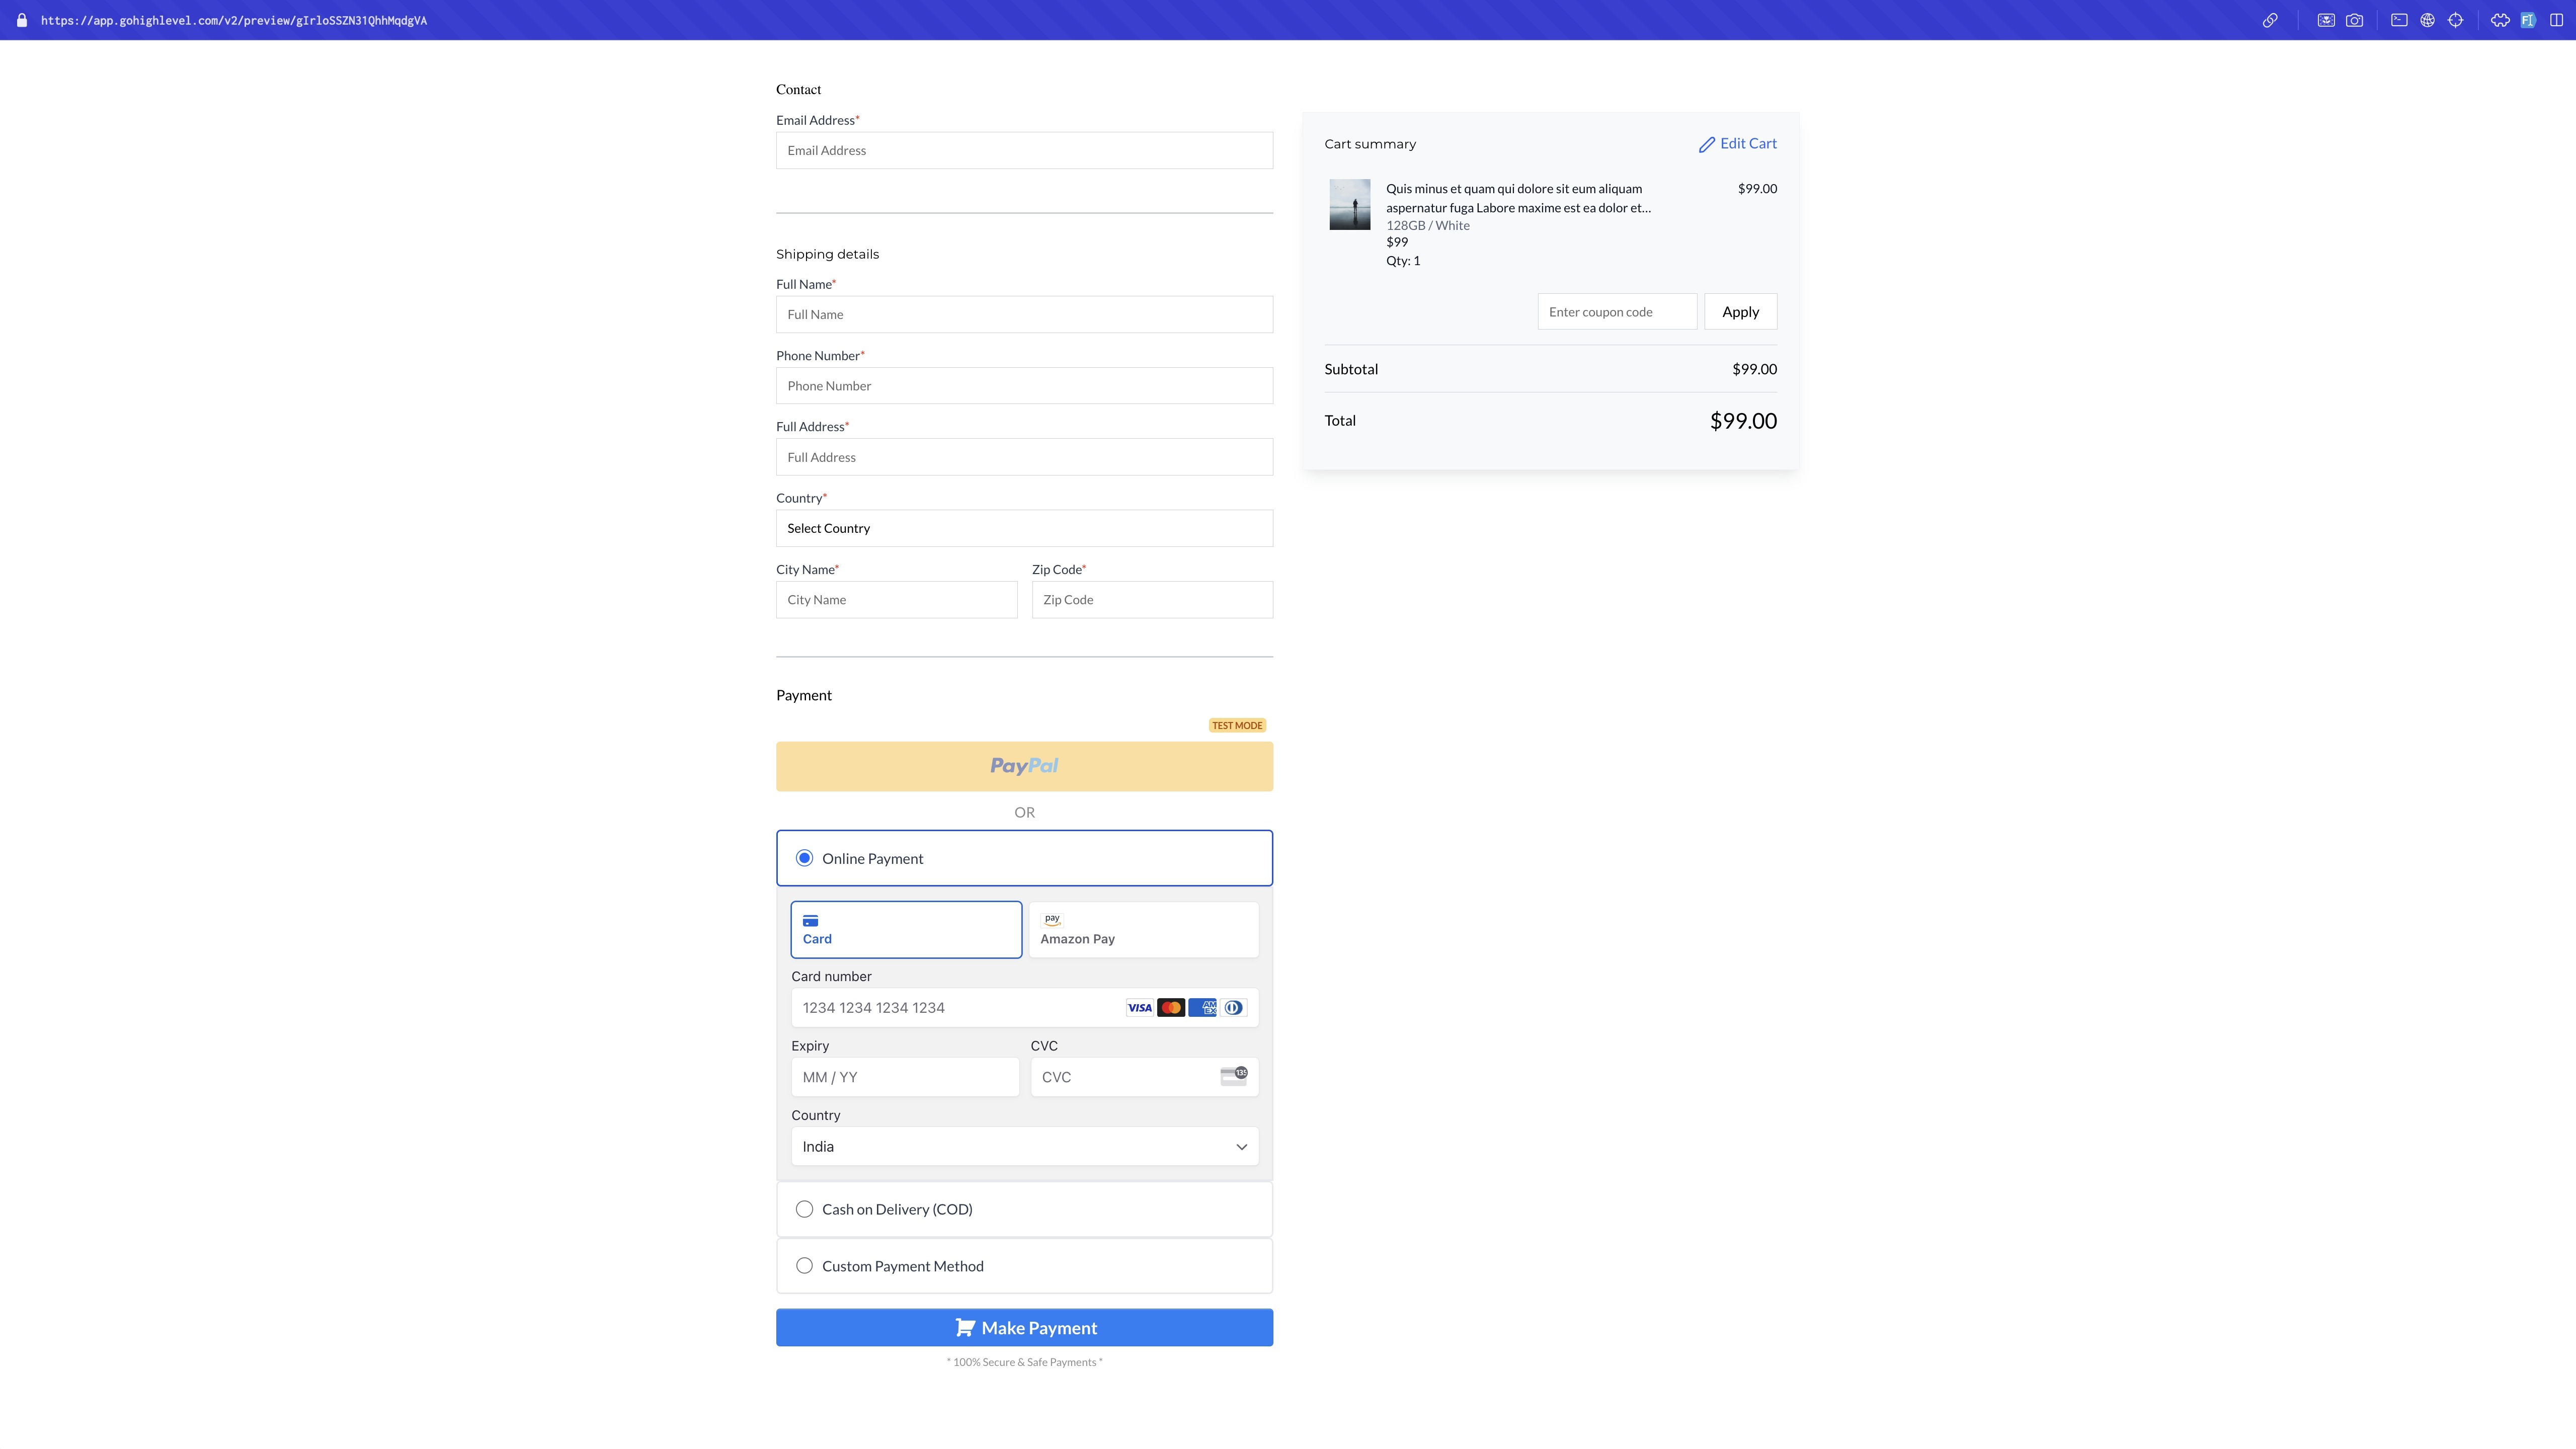Click the camera screenshot icon
The image size is (2576, 1449).
2354,20
